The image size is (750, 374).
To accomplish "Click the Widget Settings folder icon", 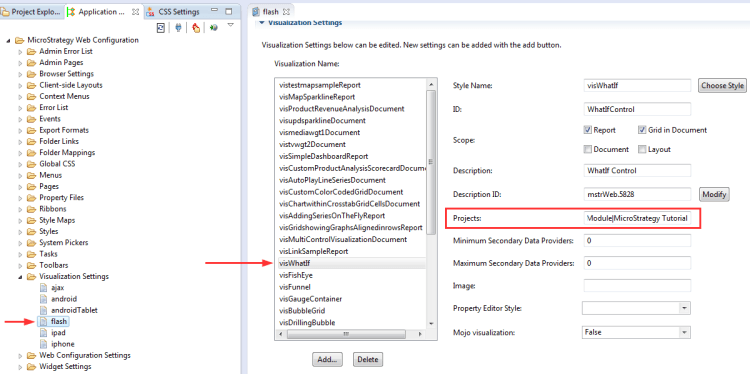I will (32, 367).
